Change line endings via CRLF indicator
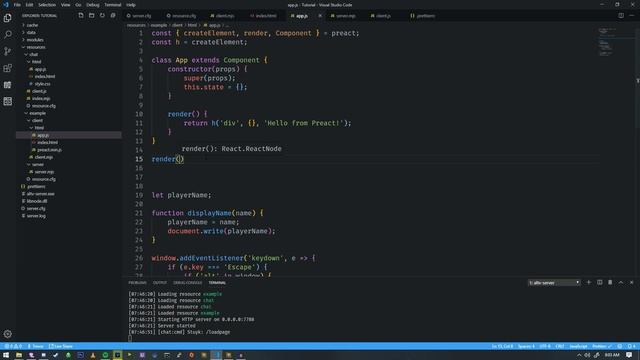 560,346
